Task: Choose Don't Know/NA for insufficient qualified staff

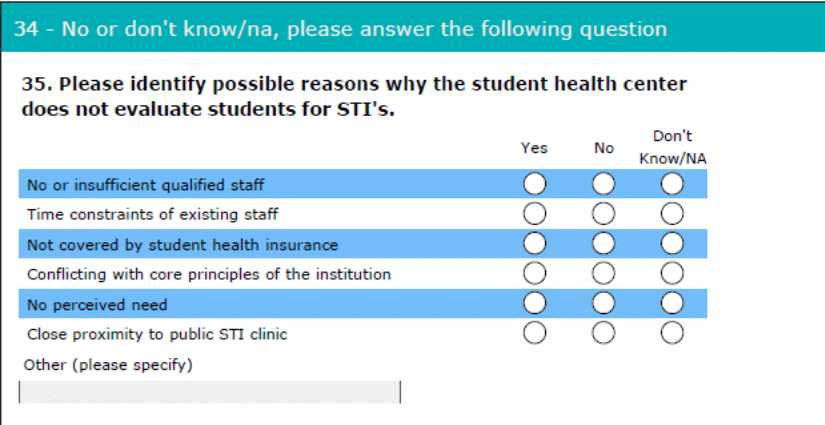Action: coord(672,184)
